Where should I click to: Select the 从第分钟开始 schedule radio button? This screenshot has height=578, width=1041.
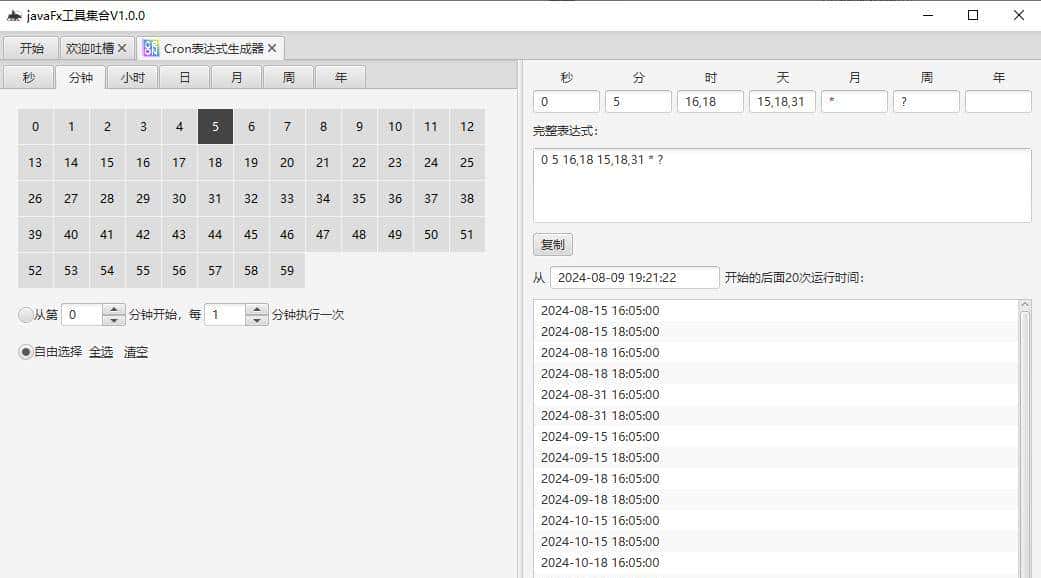pyautogui.click(x=24, y=314)
